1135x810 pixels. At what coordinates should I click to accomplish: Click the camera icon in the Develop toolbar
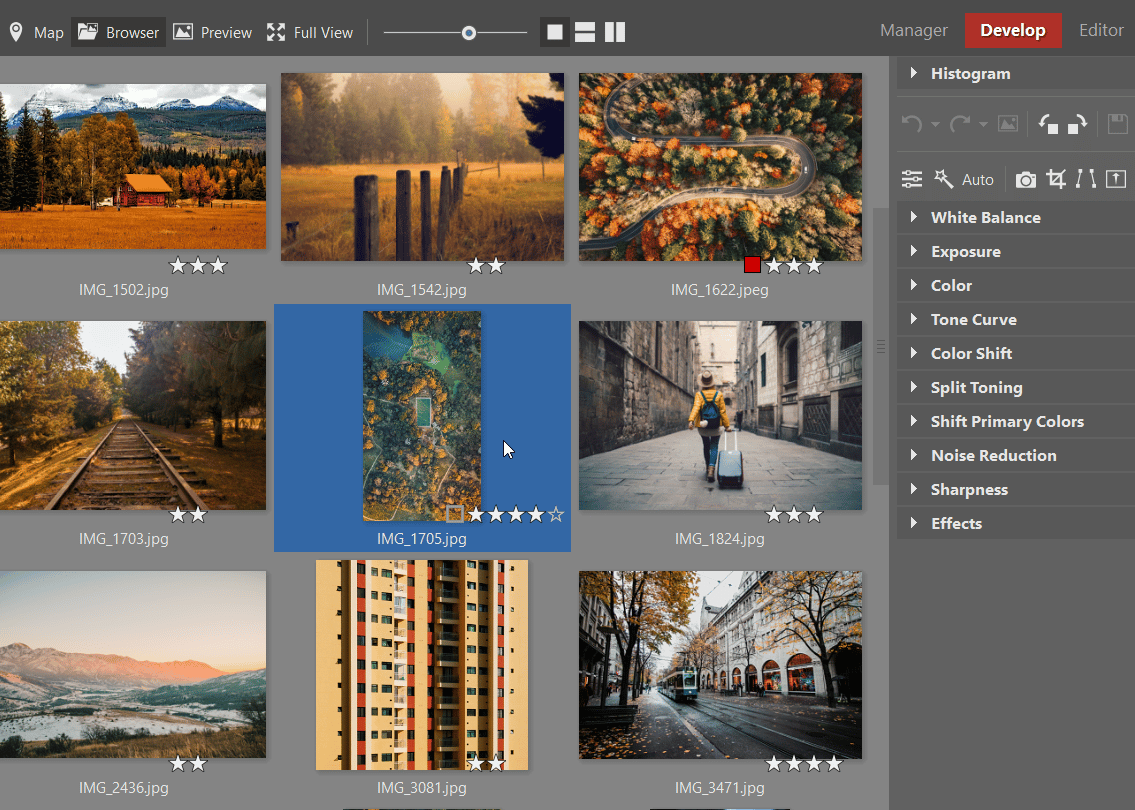1025,178
